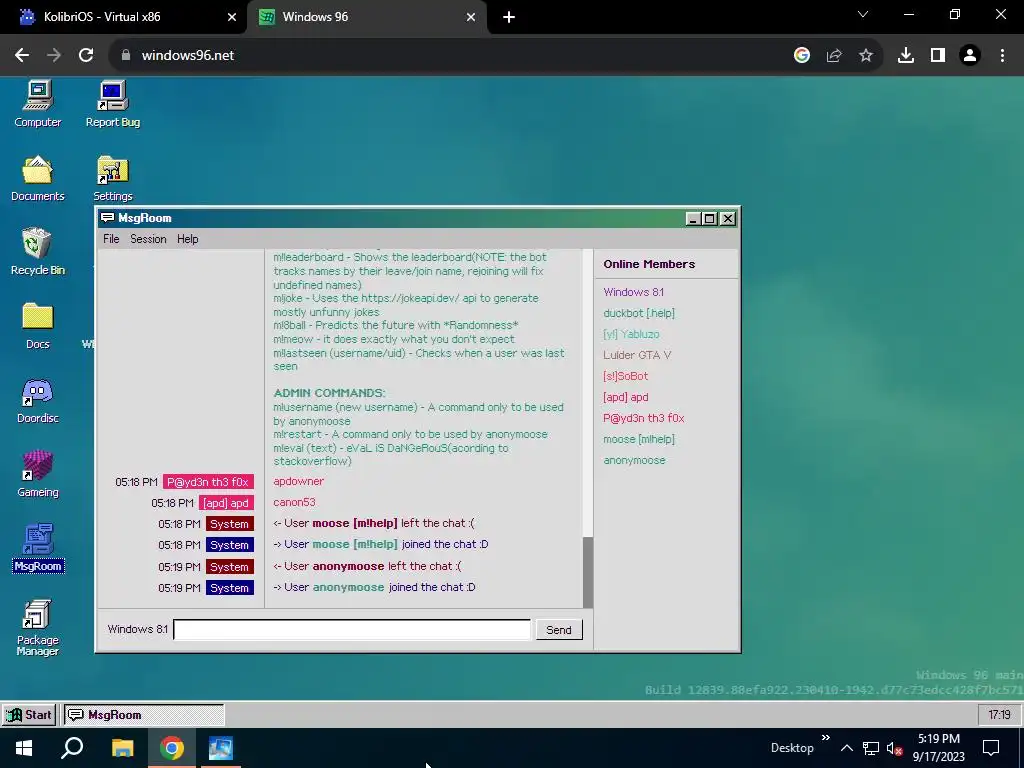Expand the tab search chevron
Screen dimensions: 1024x768
click(863, 14)
